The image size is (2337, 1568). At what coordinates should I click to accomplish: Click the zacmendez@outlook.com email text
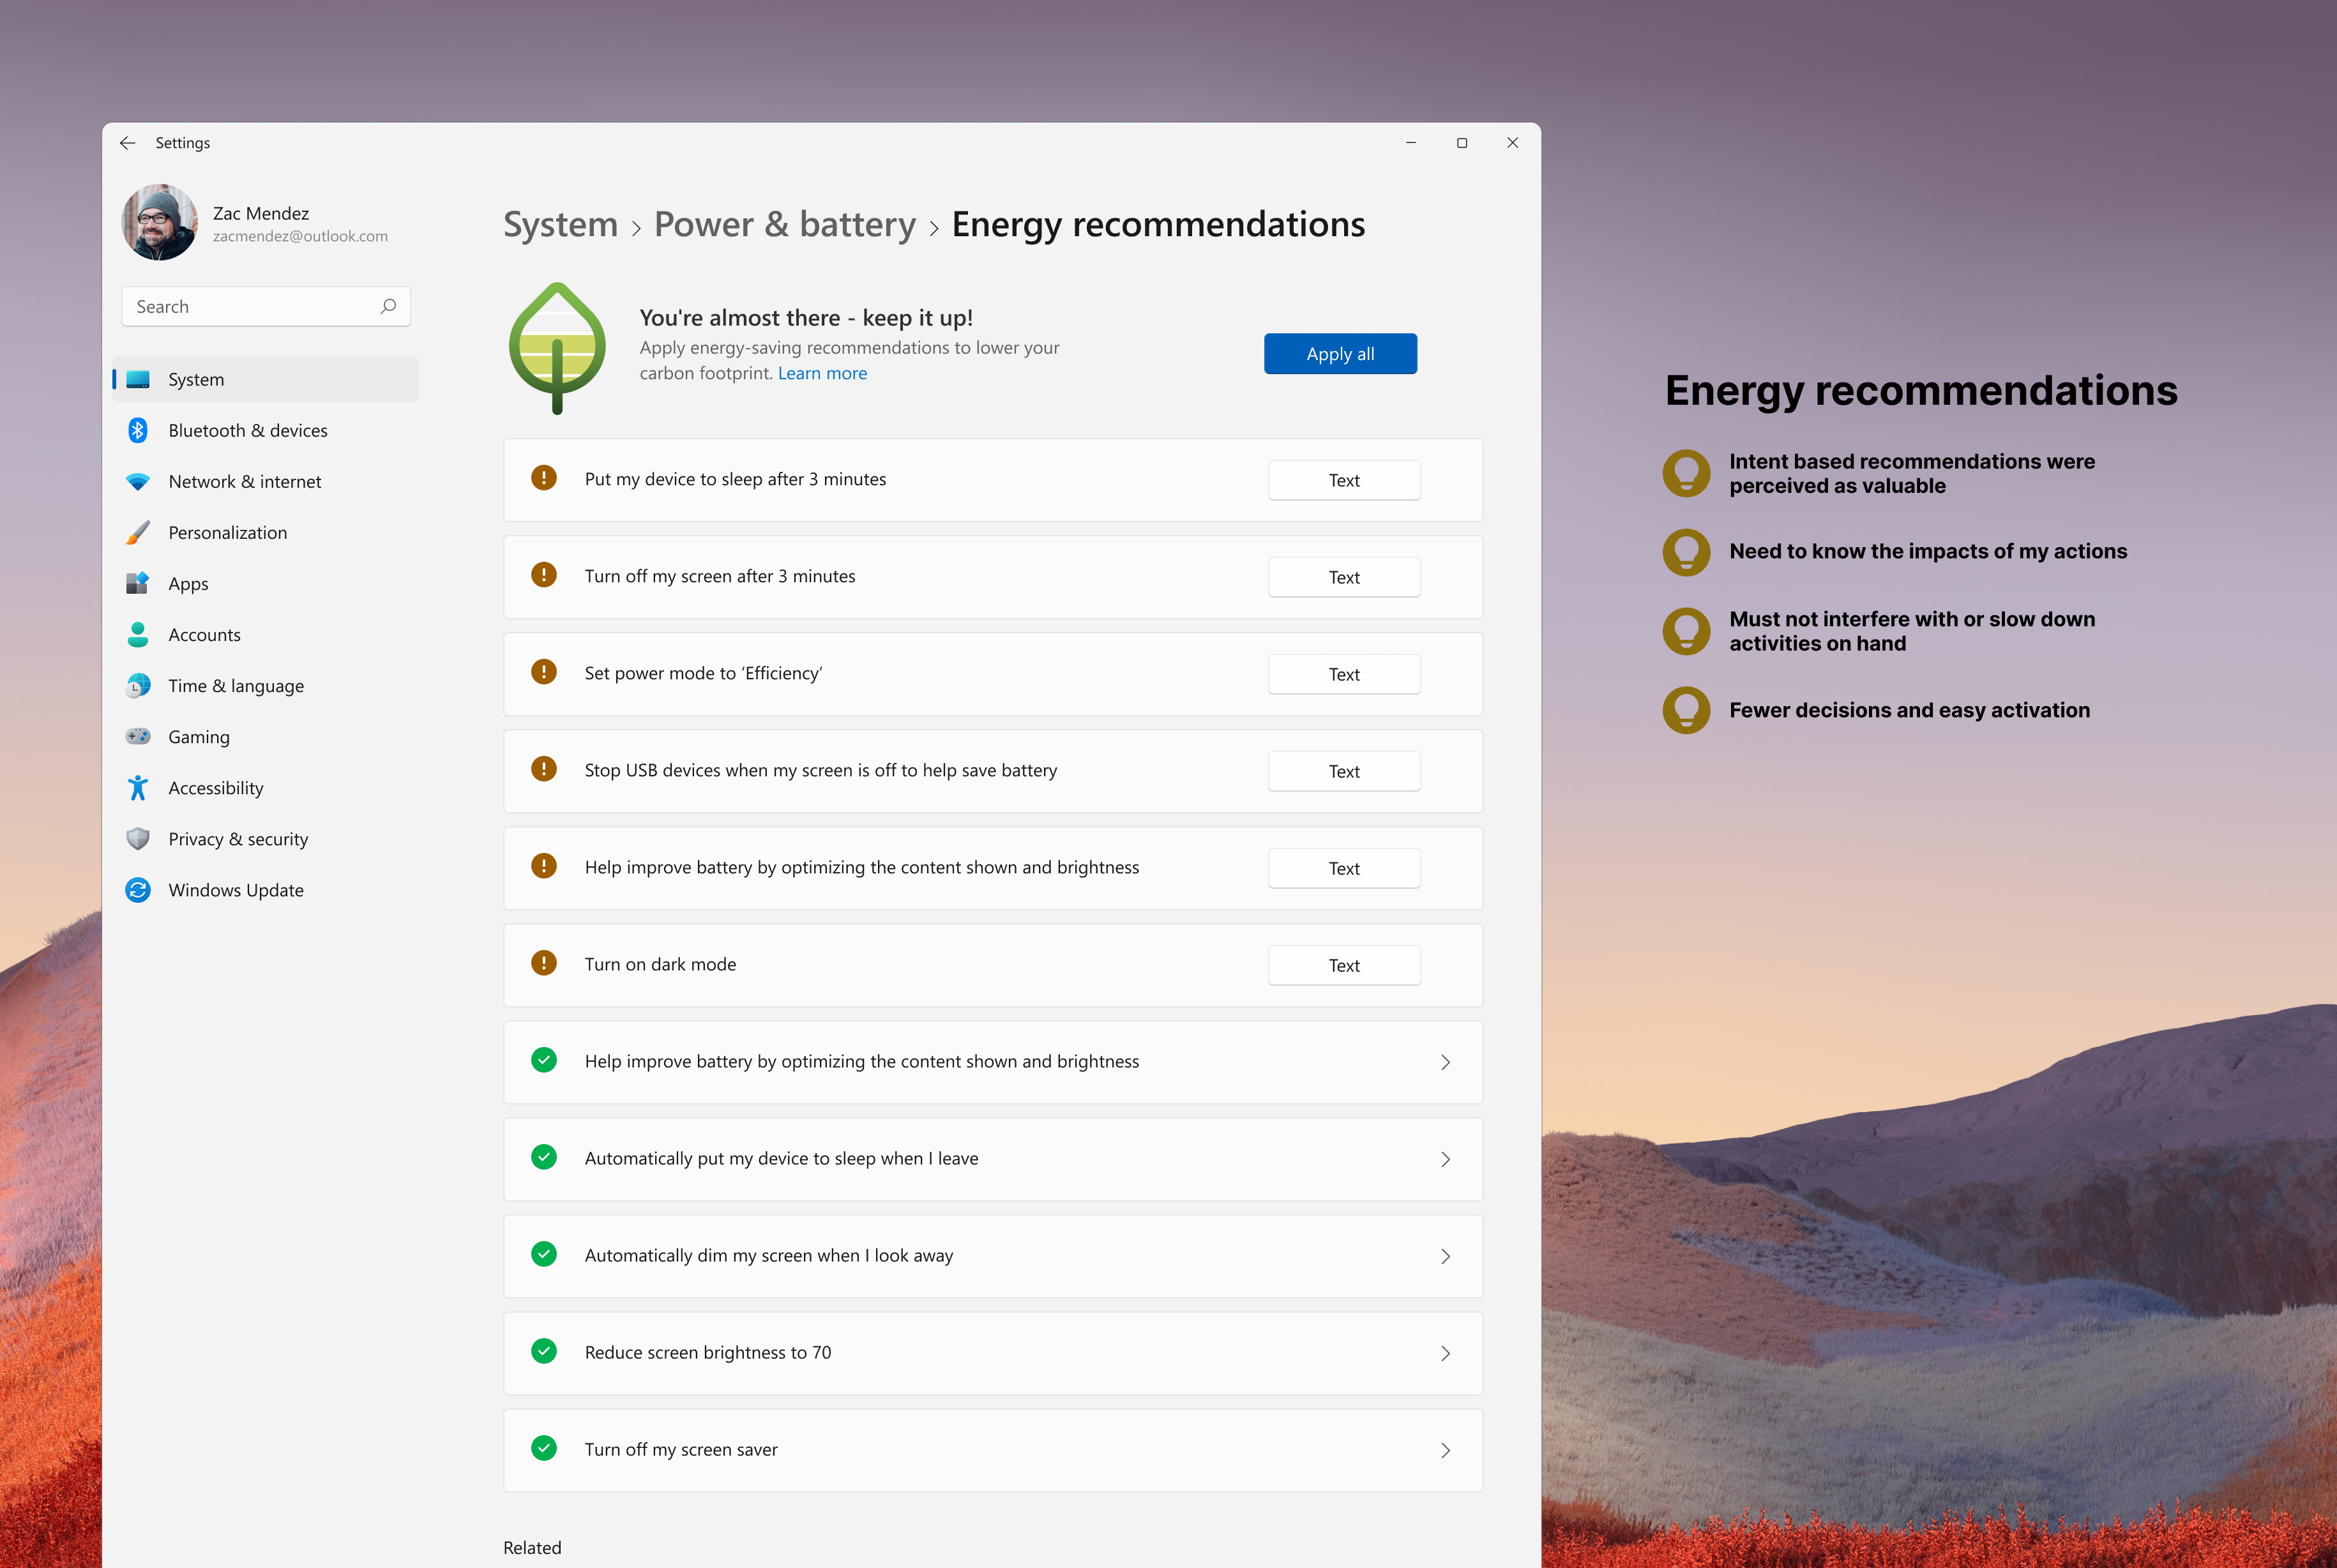pos(300,237)
